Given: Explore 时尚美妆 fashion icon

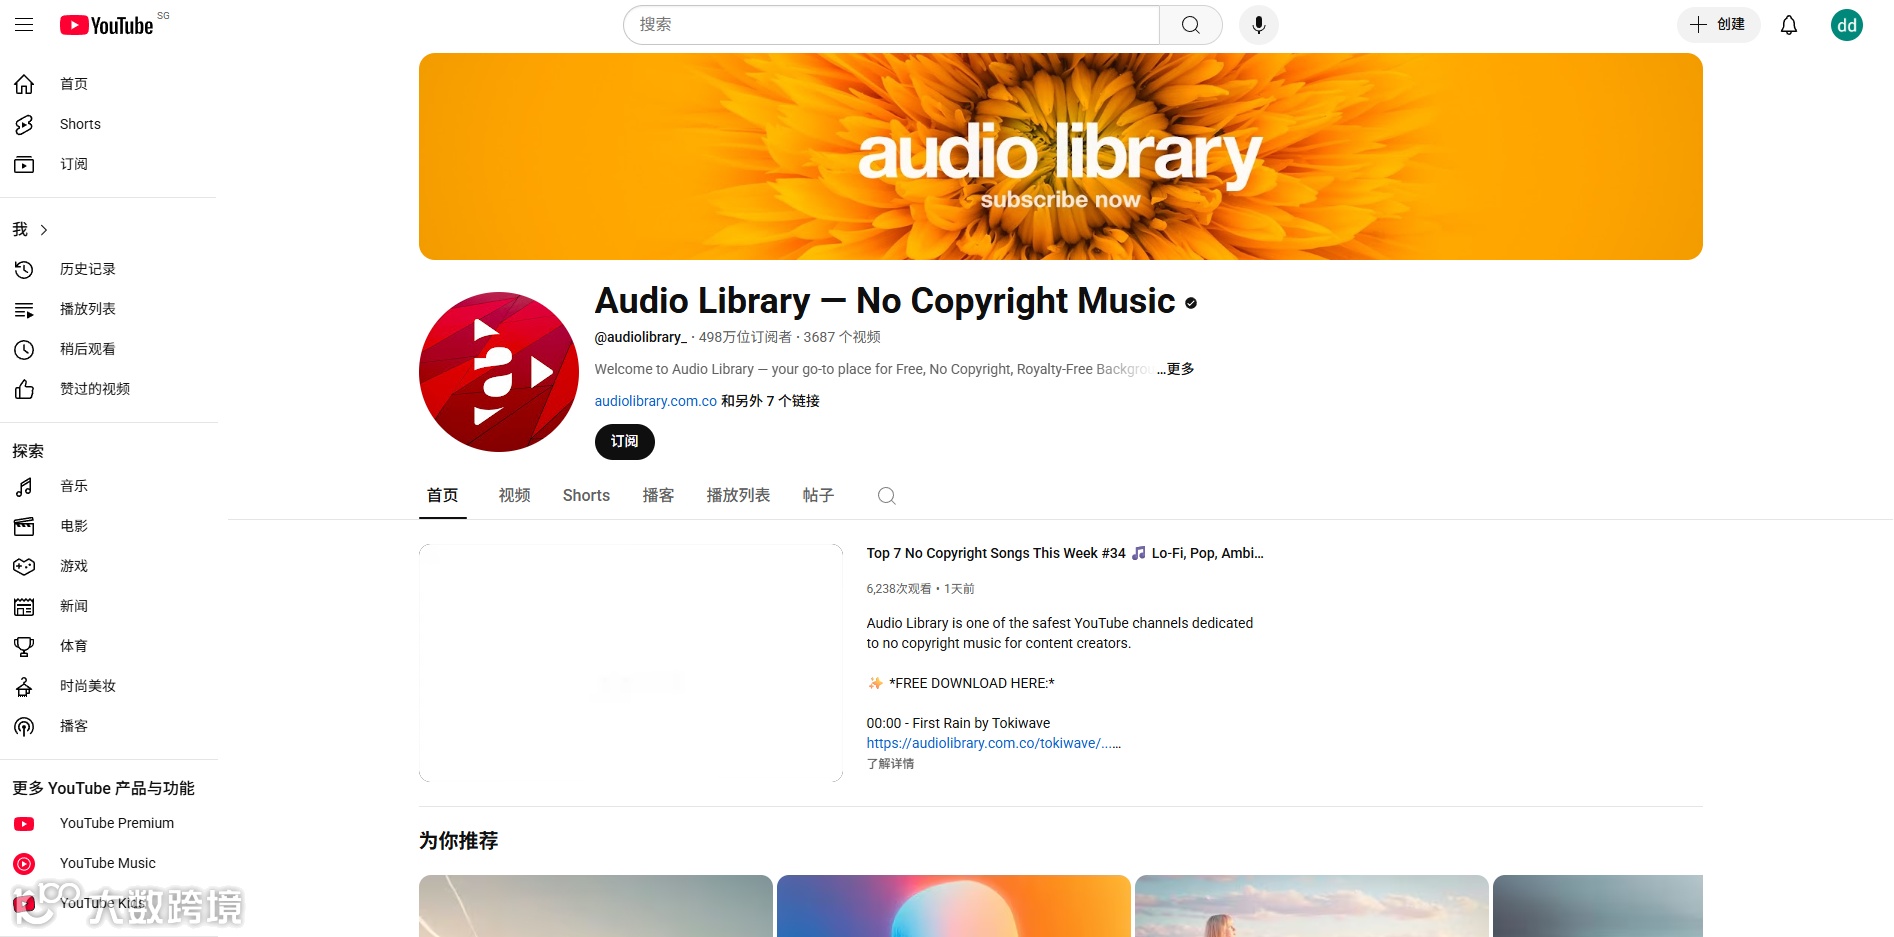Looking at the screenshot, I should click(x=24, y=686).
